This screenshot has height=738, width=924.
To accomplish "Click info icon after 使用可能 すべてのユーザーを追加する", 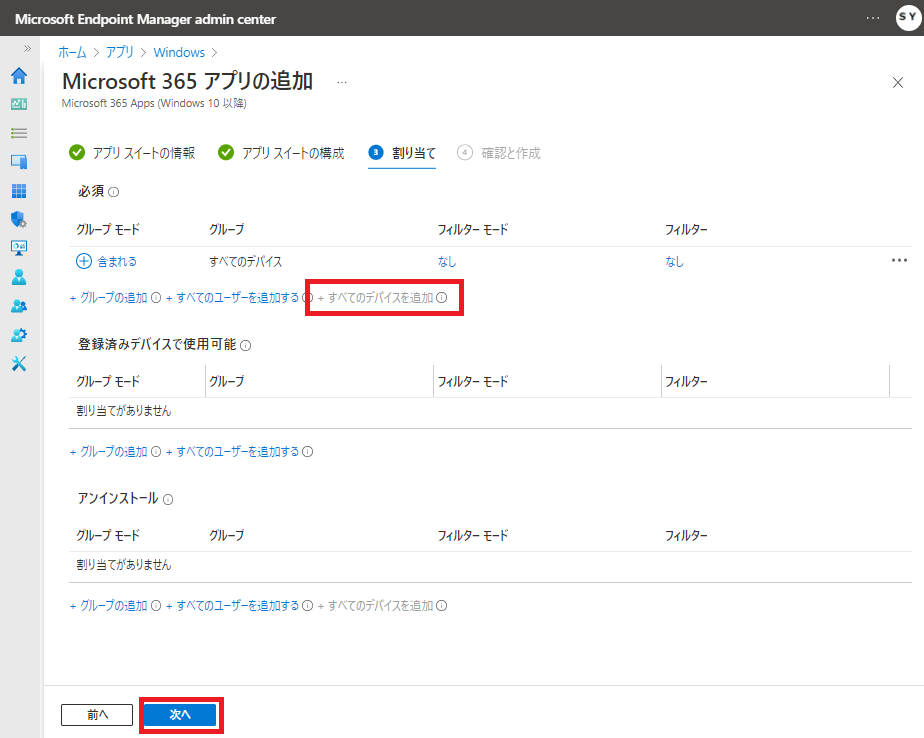I will tap(308, 452).
